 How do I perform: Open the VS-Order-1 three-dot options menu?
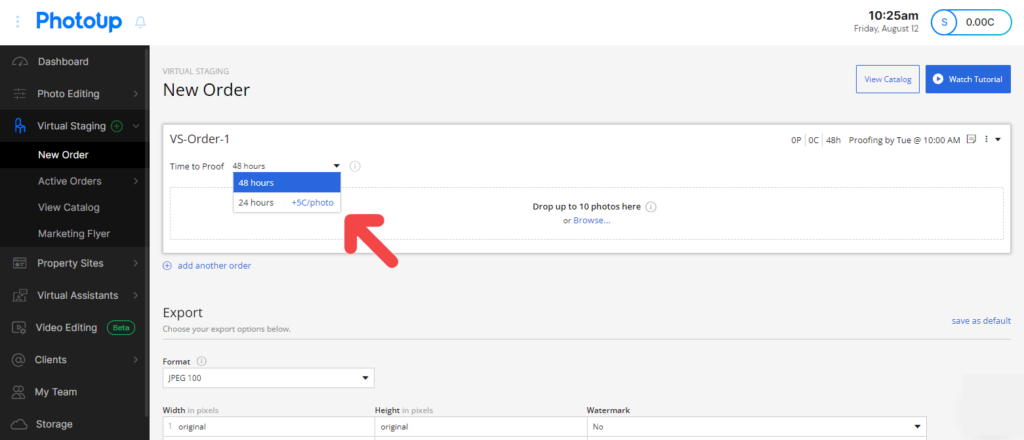click(986, 139)
